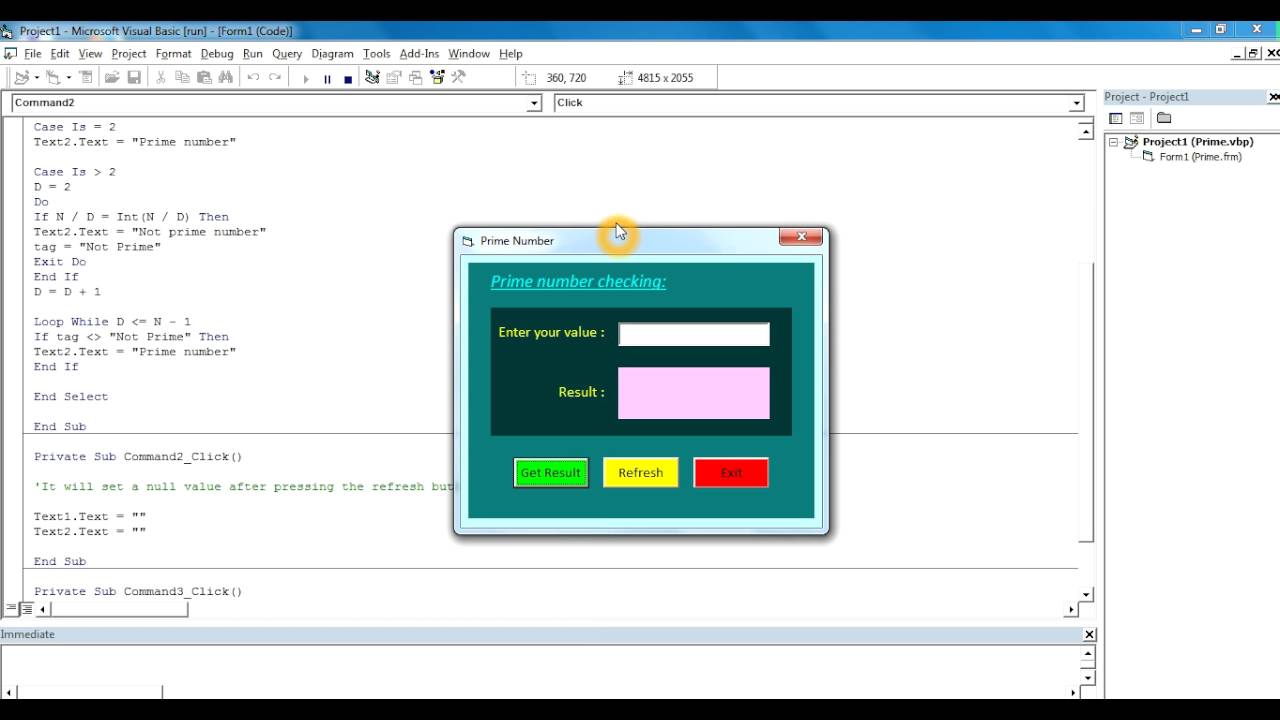Open the Add Project dropdown arrow
Screen dimensions: 1280x720
36,78
